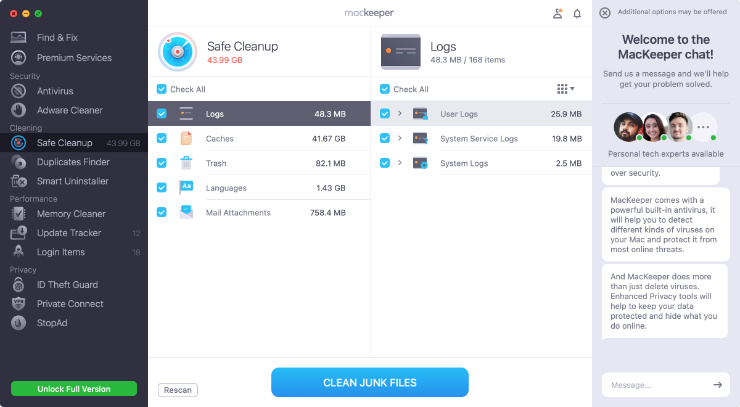740x407 pixels.
Task: Click the Logs header icon
Action: [401, 51]
